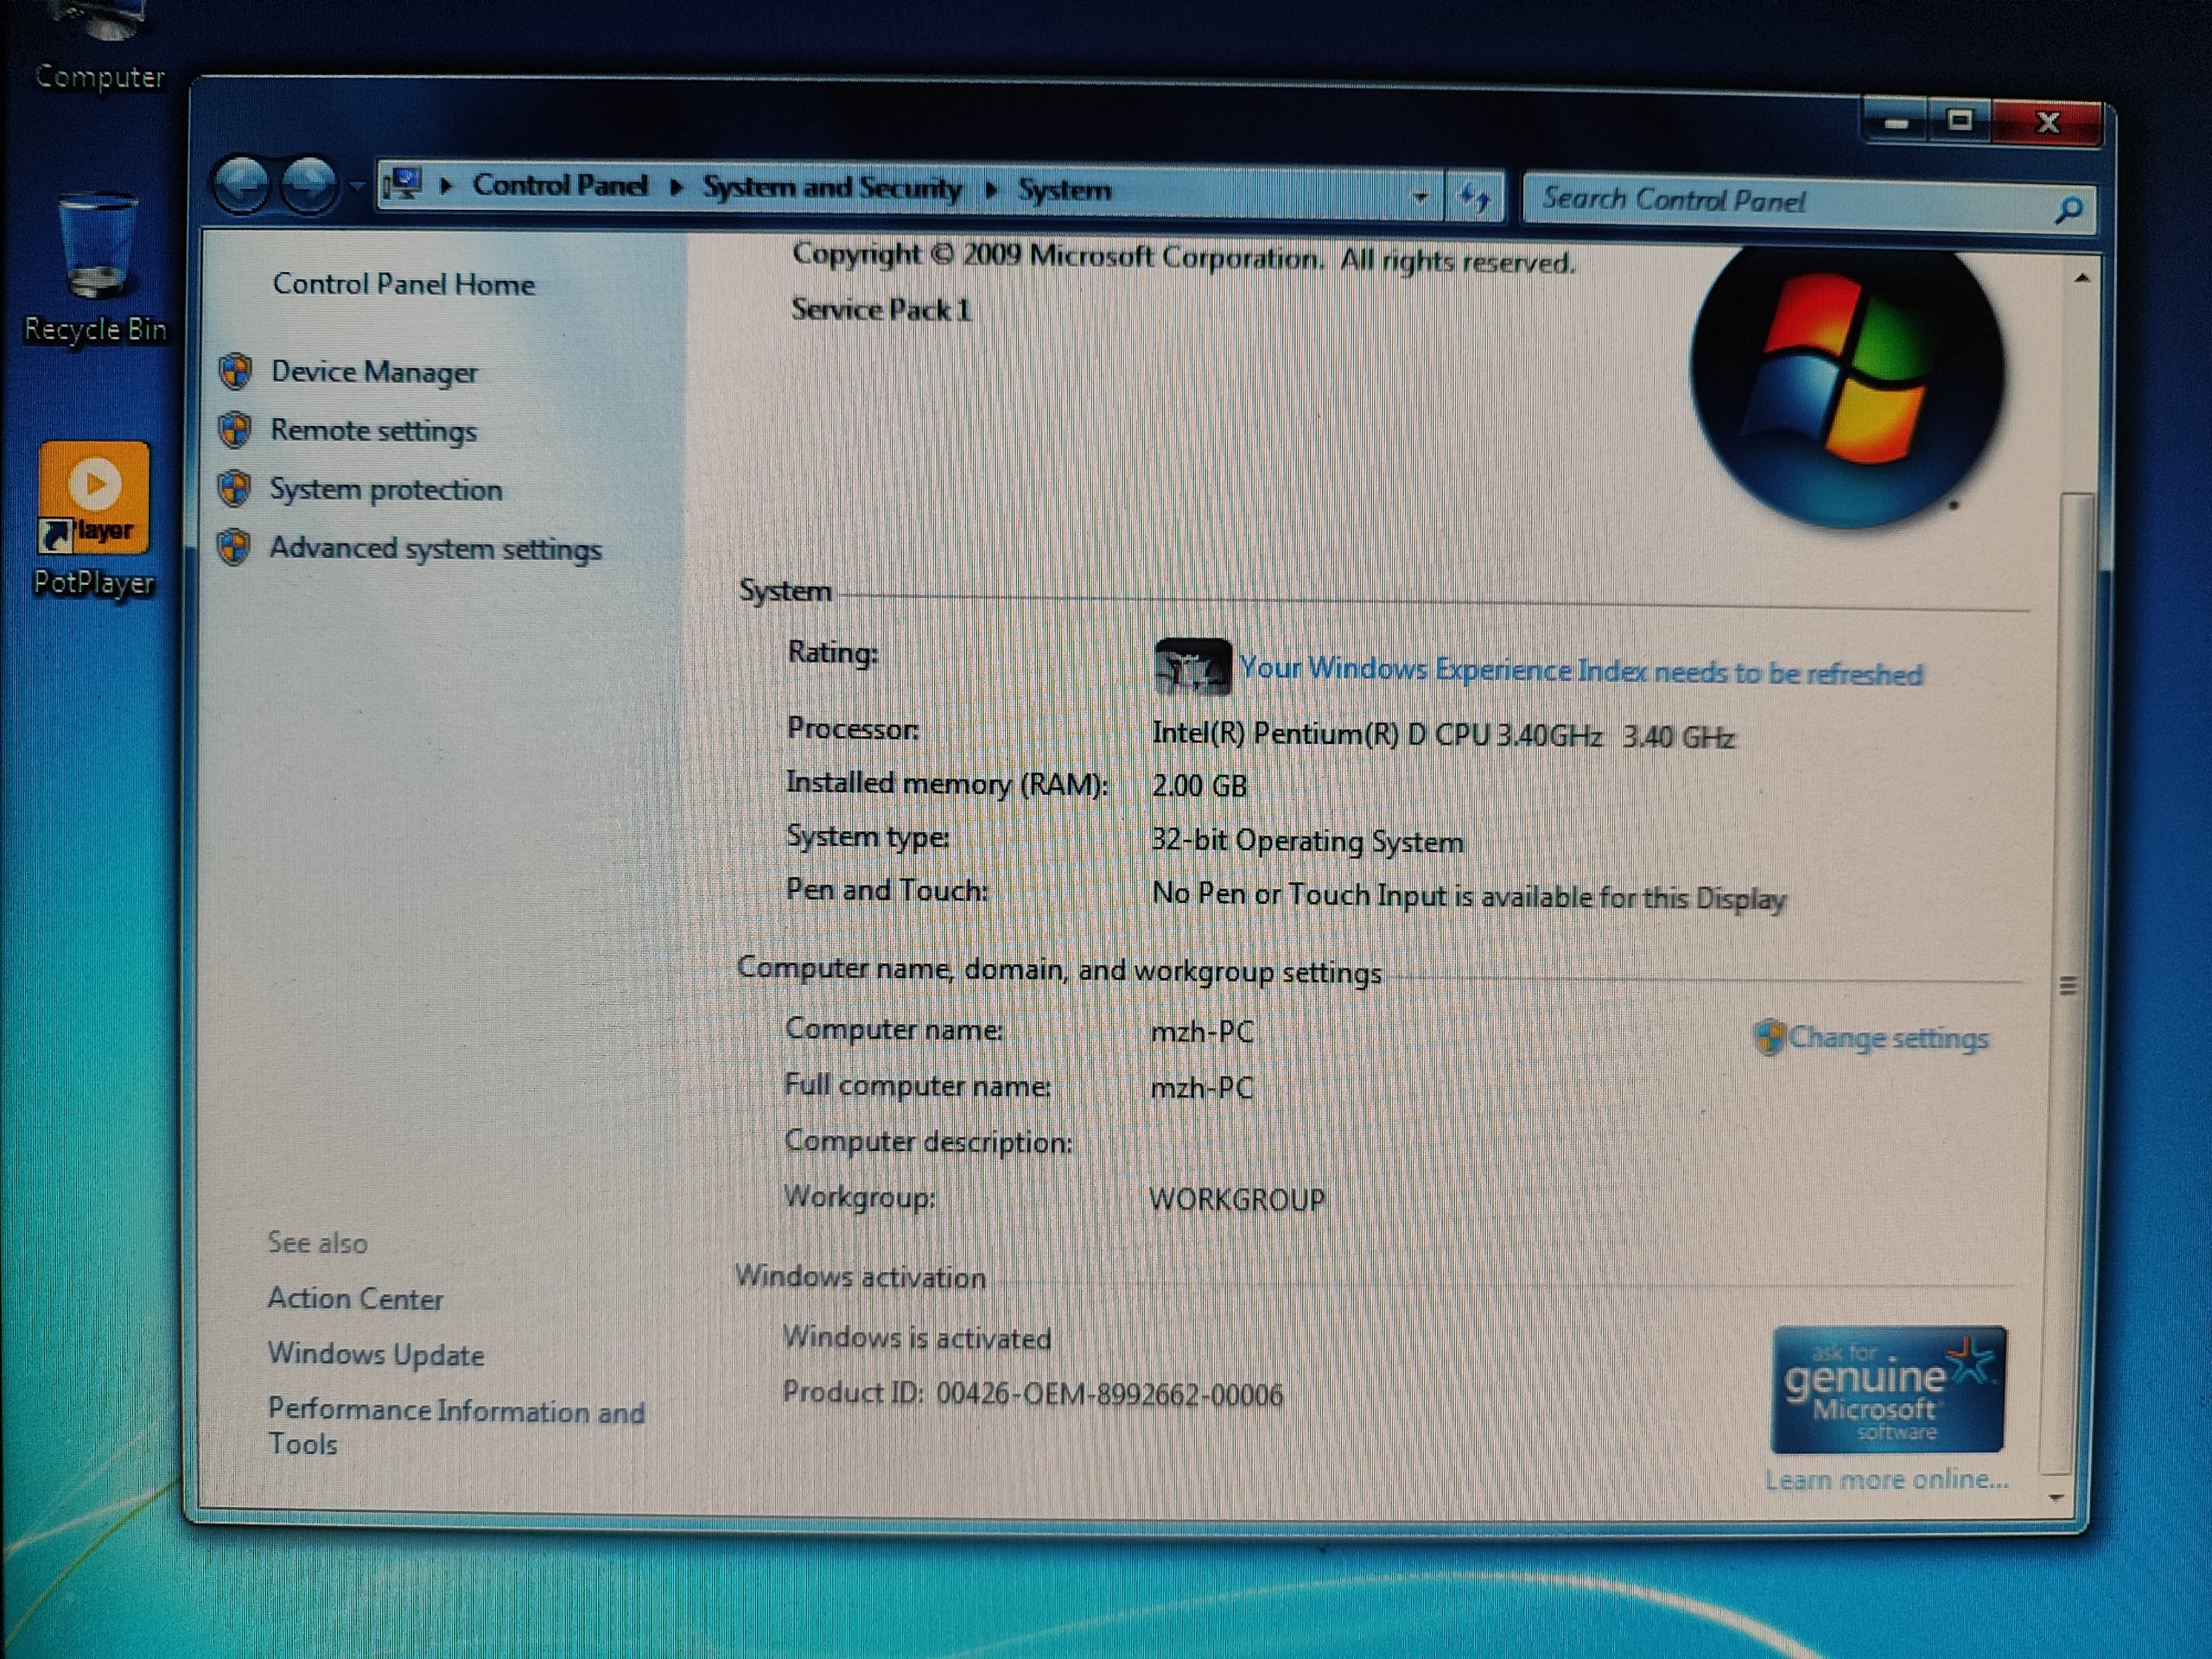Maximize the System window
This screenshot has height=1659, width=2212.
coord(1960,122)
